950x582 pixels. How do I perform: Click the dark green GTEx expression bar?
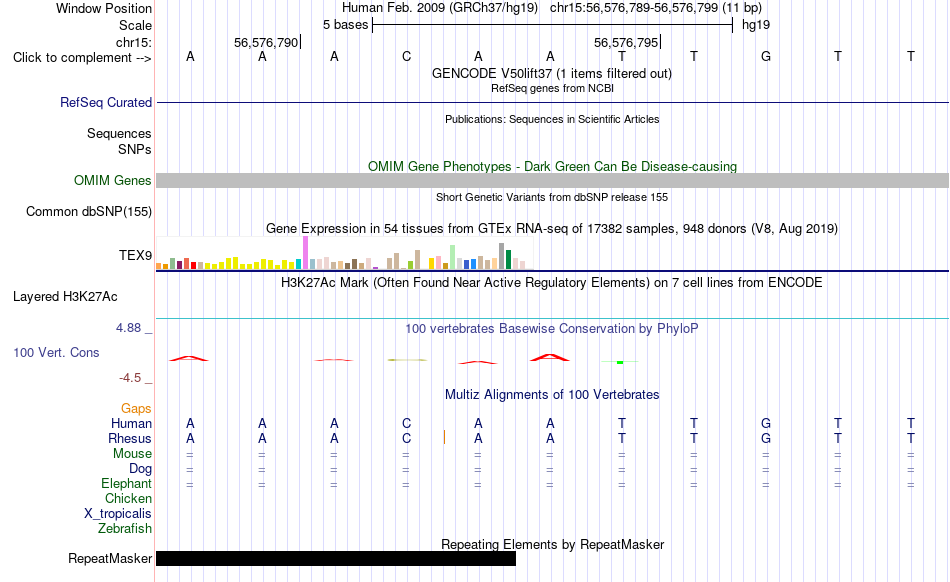click(x=508, y=259)
